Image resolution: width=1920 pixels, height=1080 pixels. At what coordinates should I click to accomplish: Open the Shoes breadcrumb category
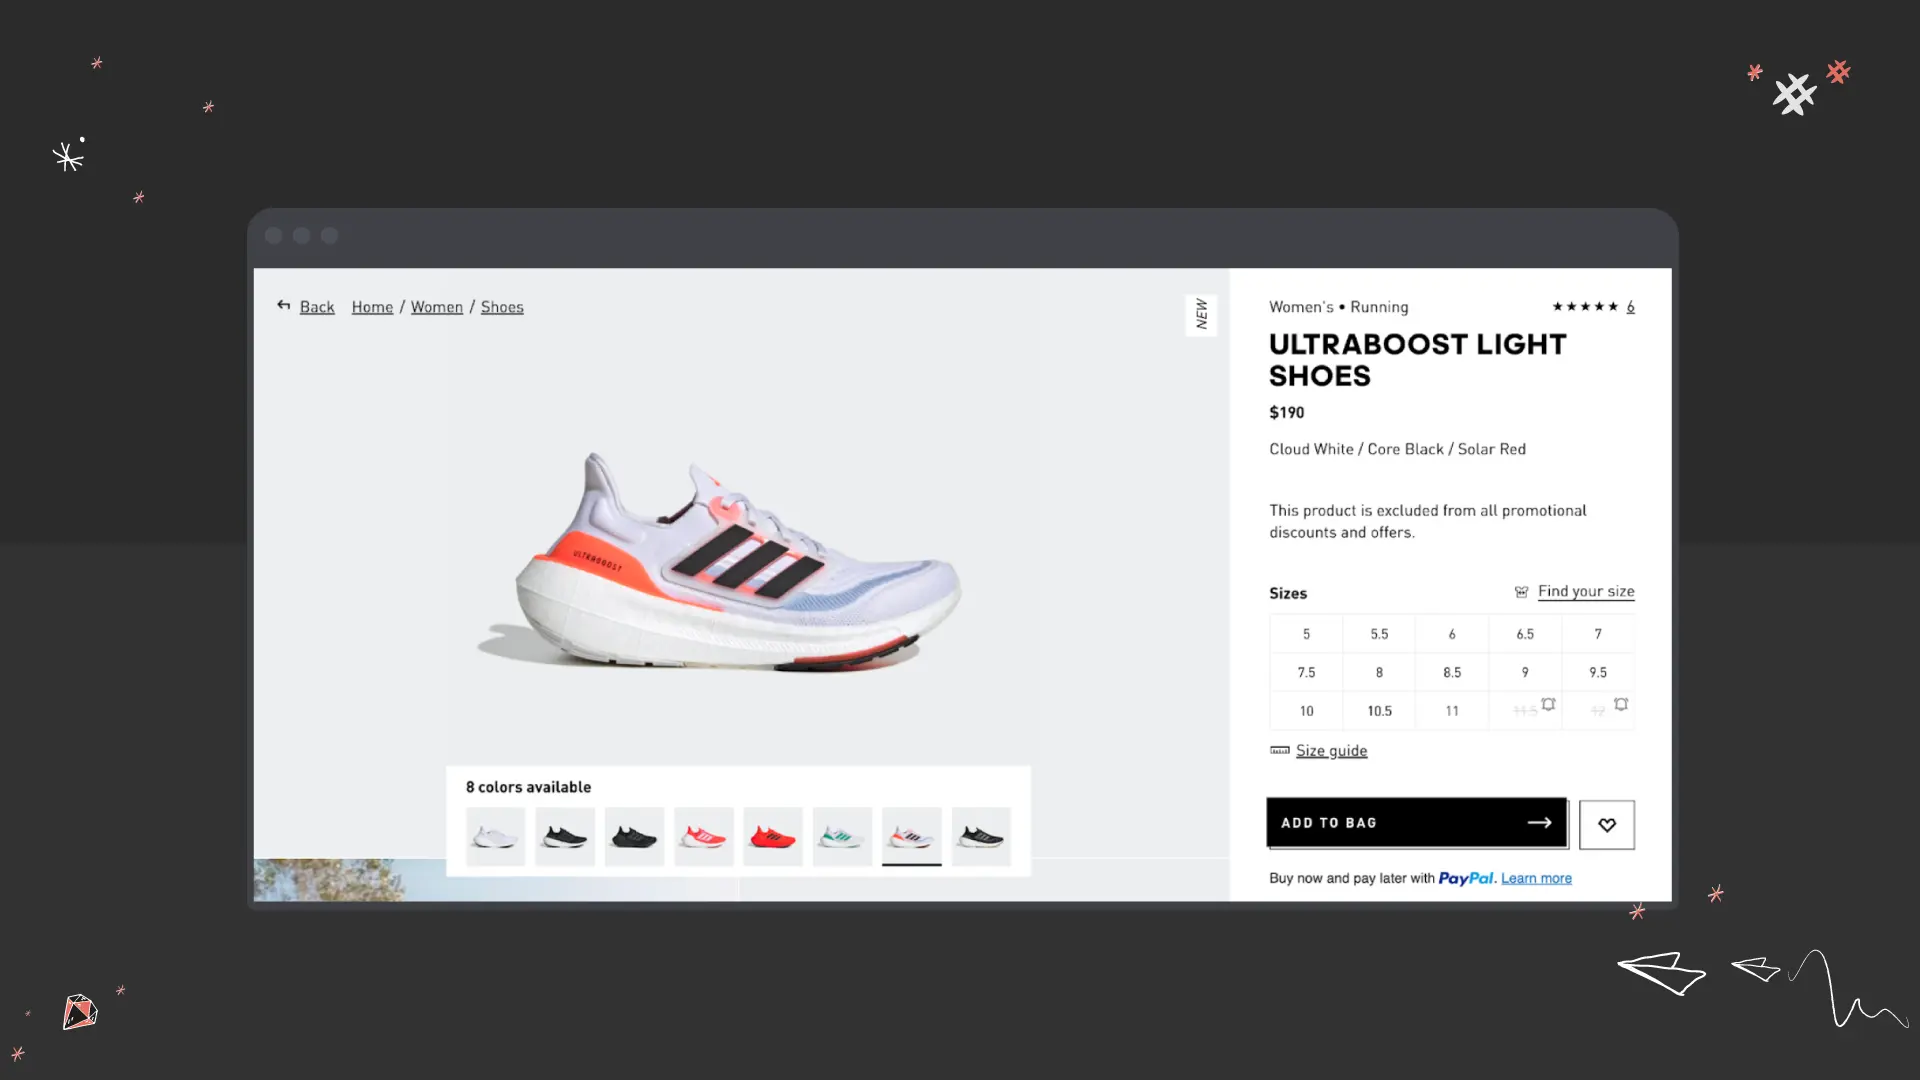(x=501, y=307)
